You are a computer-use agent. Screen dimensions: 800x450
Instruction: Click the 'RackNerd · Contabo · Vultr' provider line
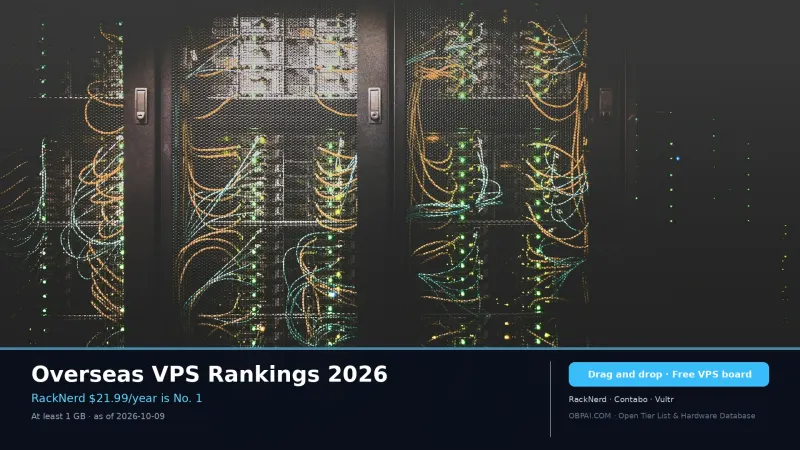click(621, 399)
